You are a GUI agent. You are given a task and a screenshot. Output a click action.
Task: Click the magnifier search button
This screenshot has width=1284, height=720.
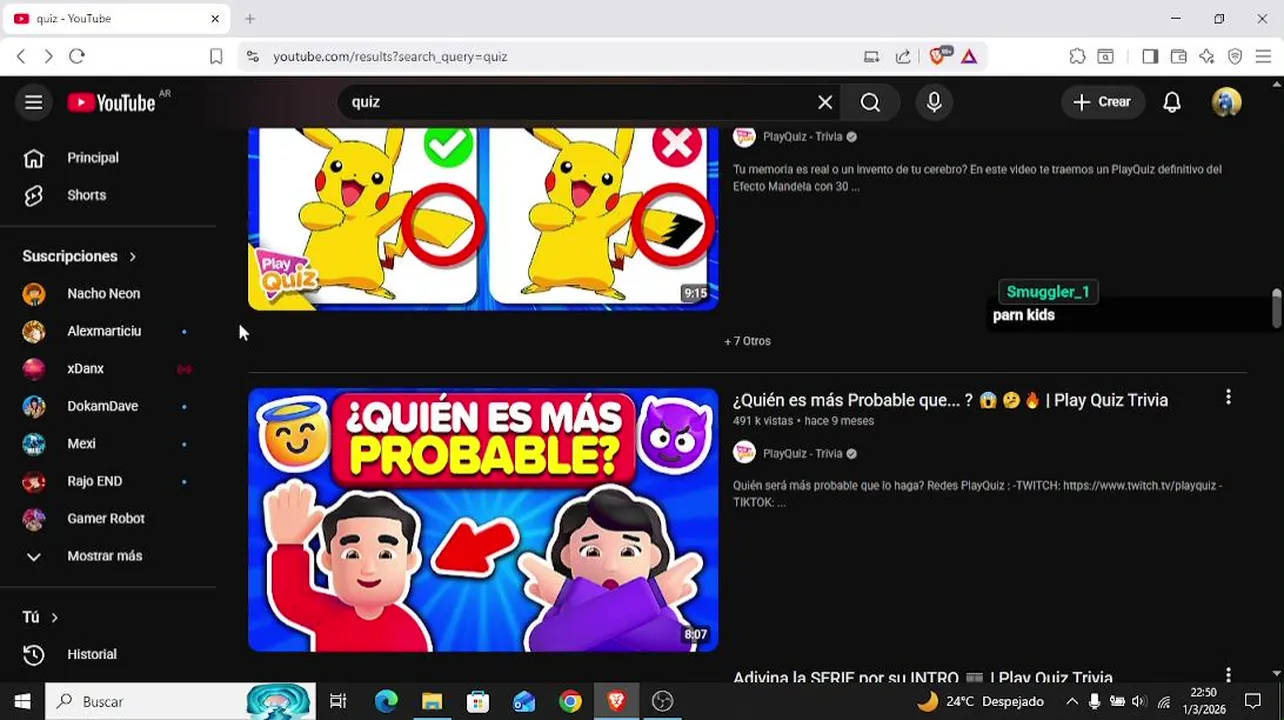tap(870, 102)
